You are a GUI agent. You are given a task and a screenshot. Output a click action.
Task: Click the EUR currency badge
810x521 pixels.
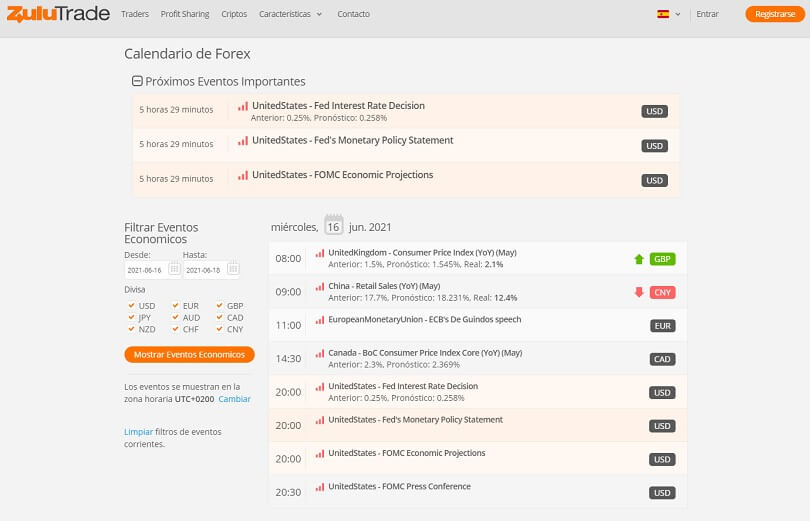pos(662,326)
